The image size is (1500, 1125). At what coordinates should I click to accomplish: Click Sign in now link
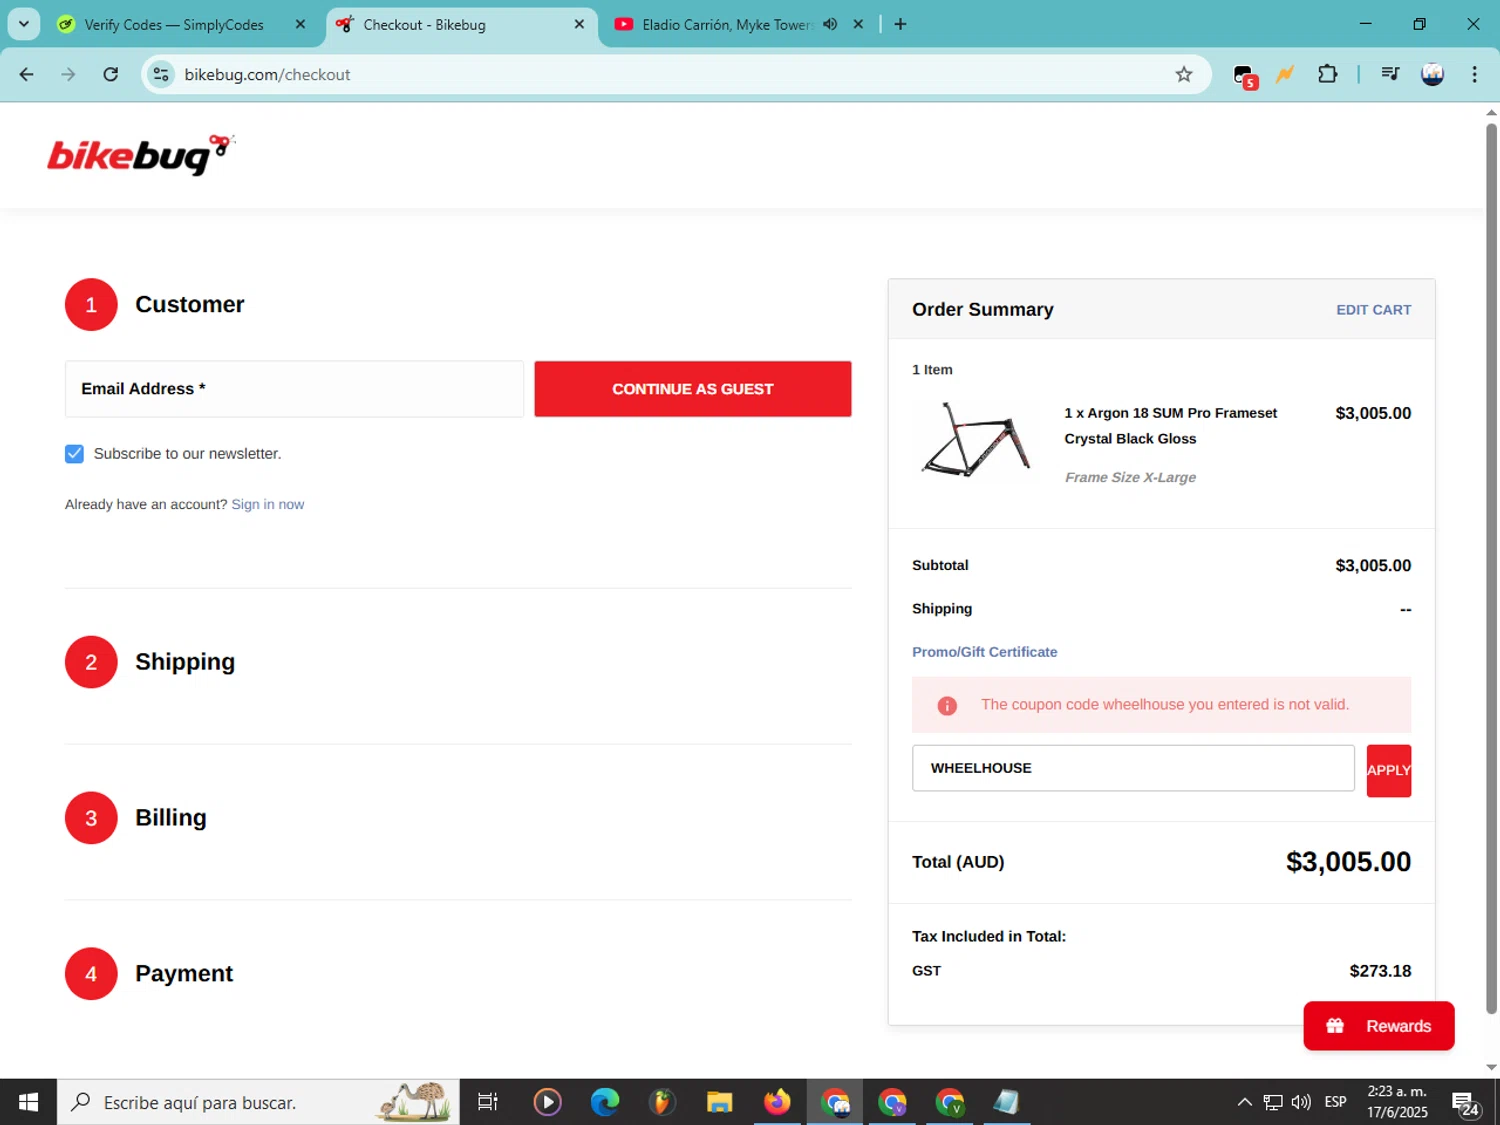[x=267, y=504]
